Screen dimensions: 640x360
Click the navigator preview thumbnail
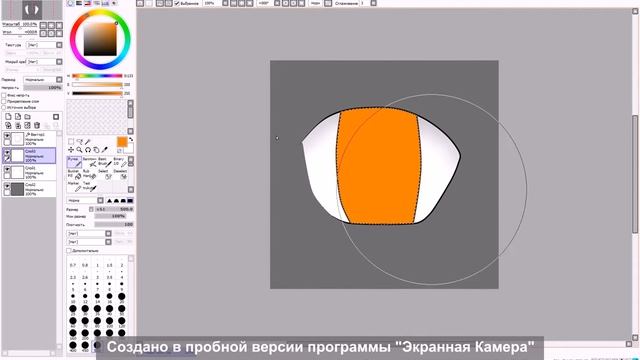[32, 10]
